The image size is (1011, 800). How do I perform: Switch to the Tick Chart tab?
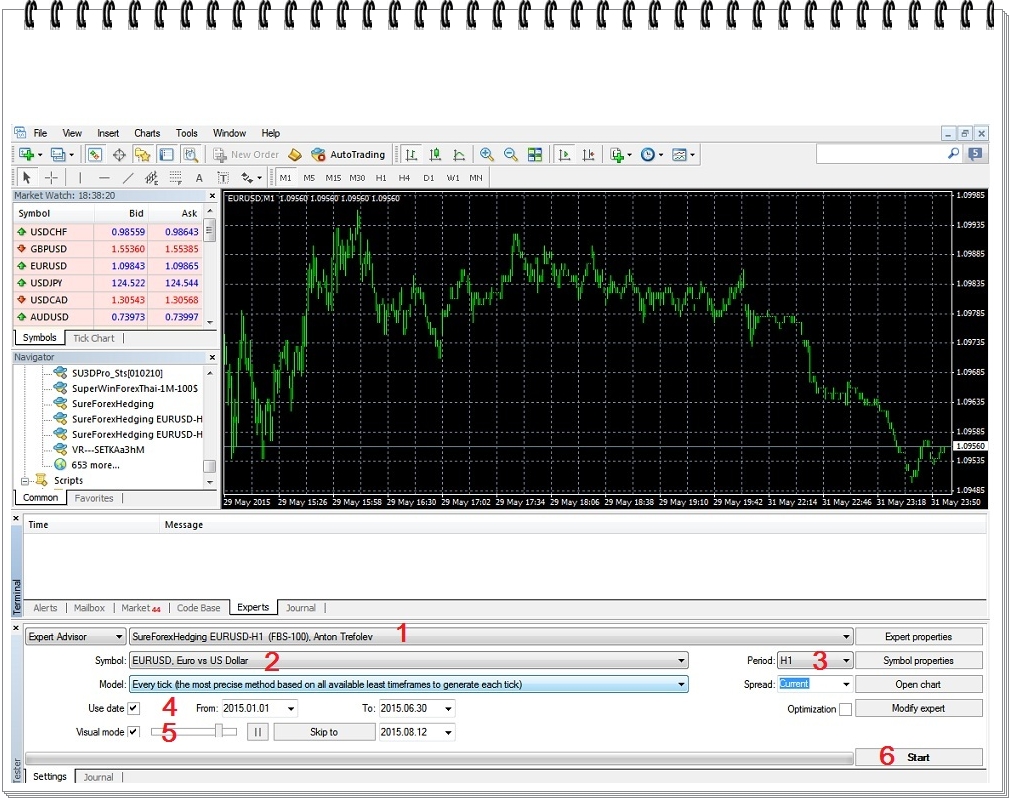(93, 338)
